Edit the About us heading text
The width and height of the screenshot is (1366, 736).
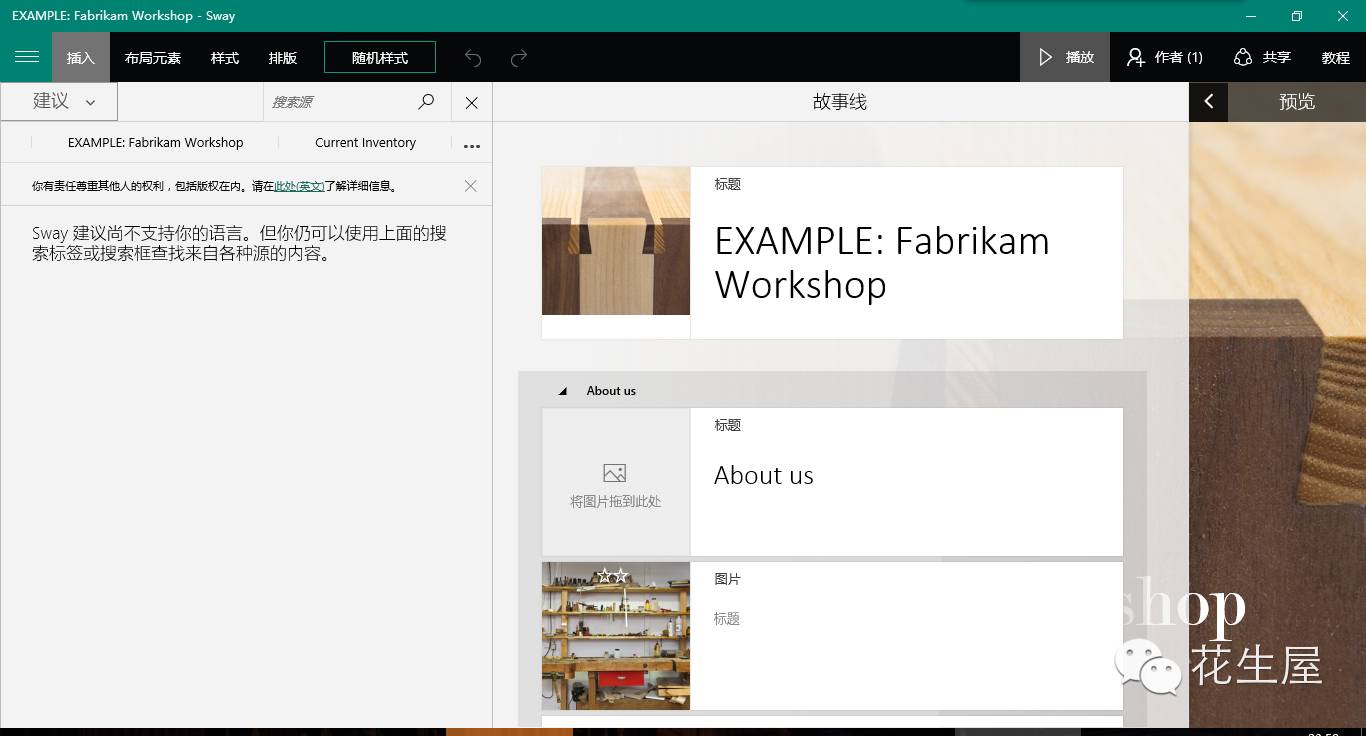(x=764, y=476)
